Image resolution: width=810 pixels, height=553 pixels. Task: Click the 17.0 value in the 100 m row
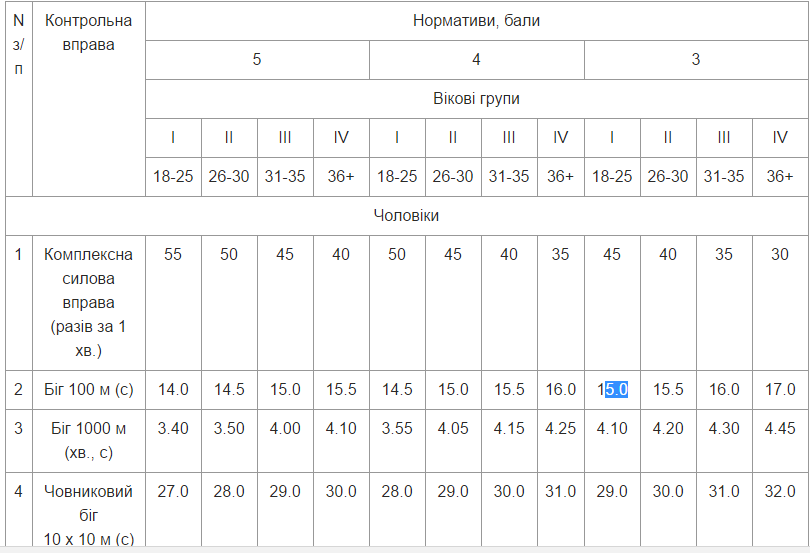click(780, 389)
